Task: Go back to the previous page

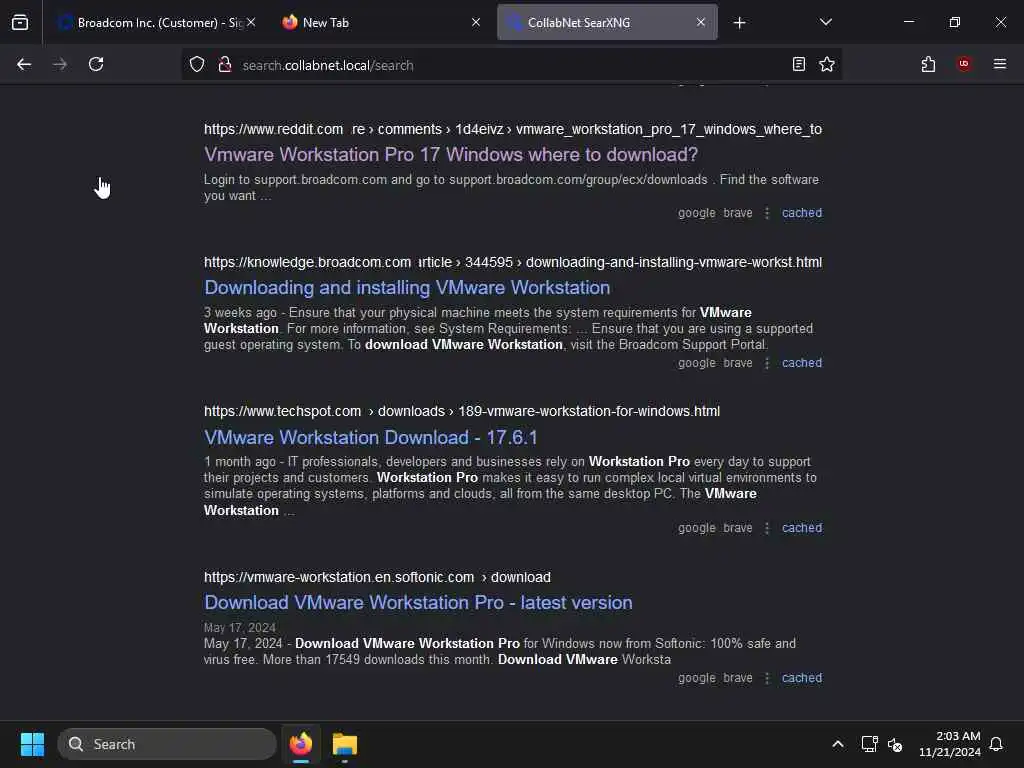Action: (x=24, y=64)
